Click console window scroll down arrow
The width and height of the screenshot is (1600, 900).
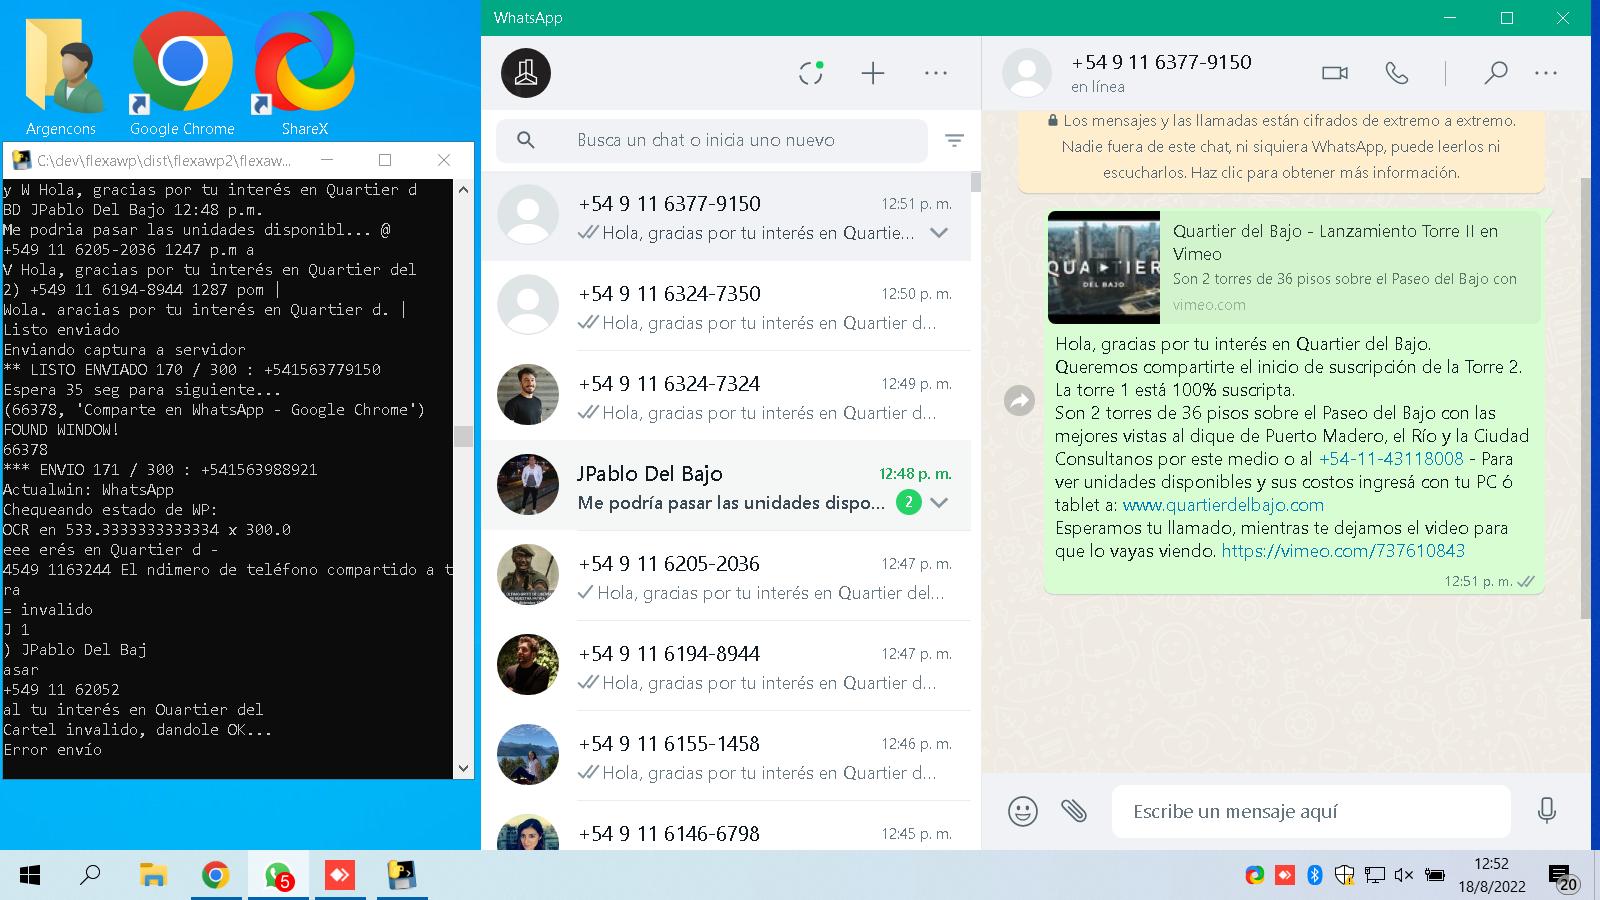(463, 768)
